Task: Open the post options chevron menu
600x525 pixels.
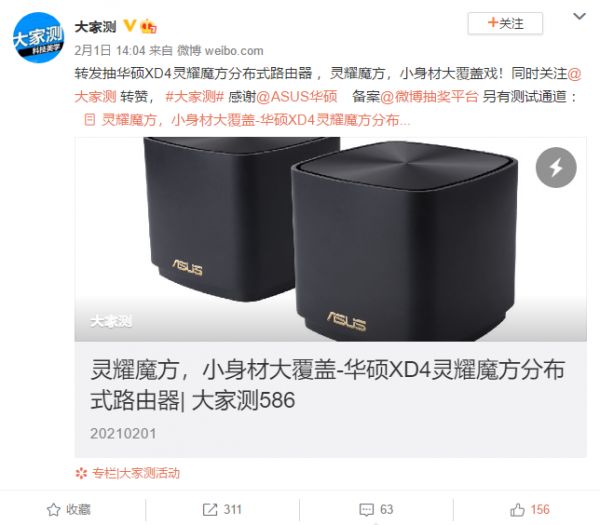Action: (579, 16)
